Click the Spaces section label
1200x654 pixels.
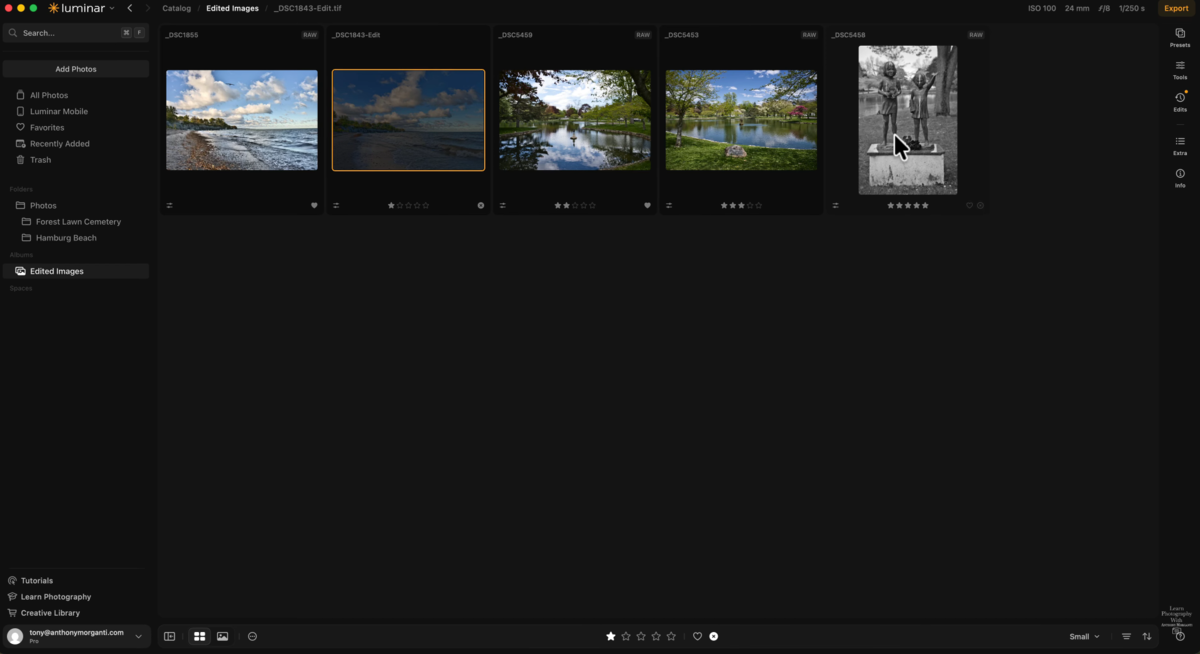[x=21, y=288]
